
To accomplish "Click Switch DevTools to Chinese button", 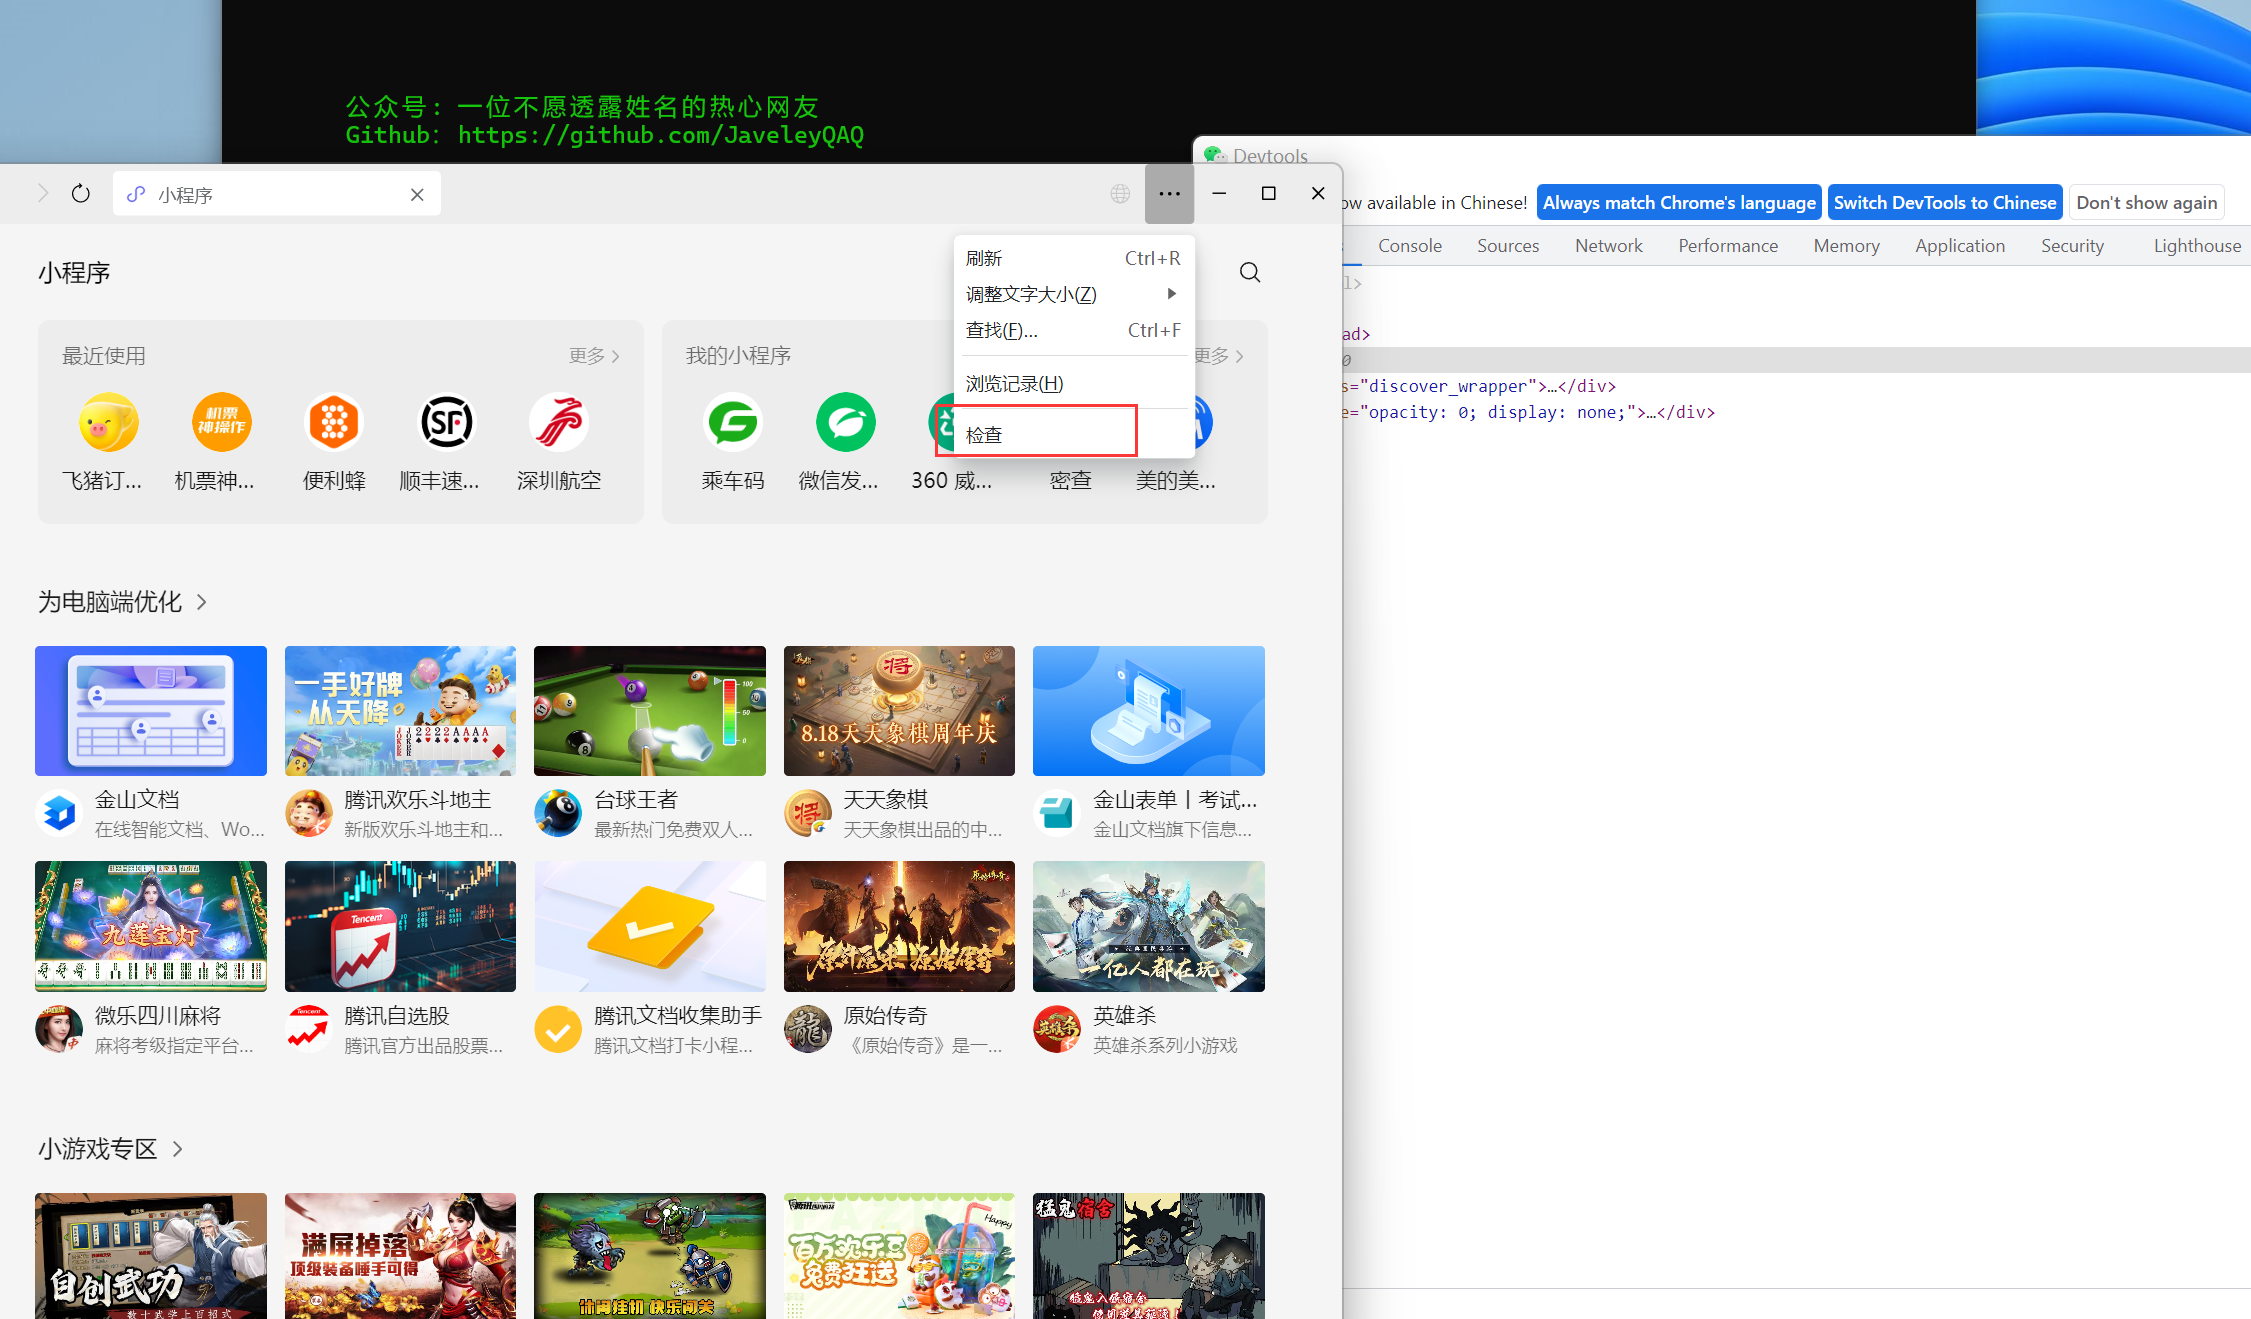I will (1944, 203).
